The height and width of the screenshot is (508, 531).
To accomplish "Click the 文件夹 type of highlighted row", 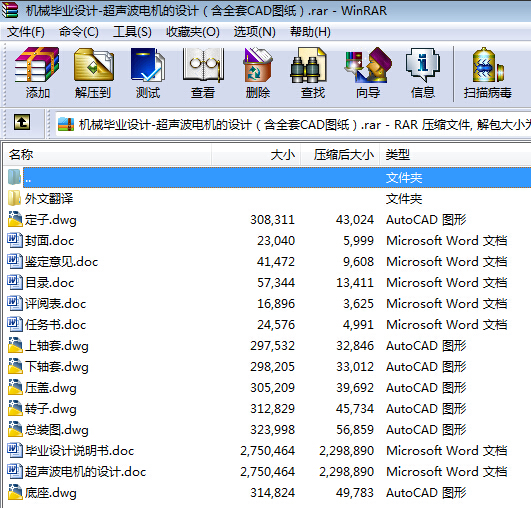I will coord(404,177).
